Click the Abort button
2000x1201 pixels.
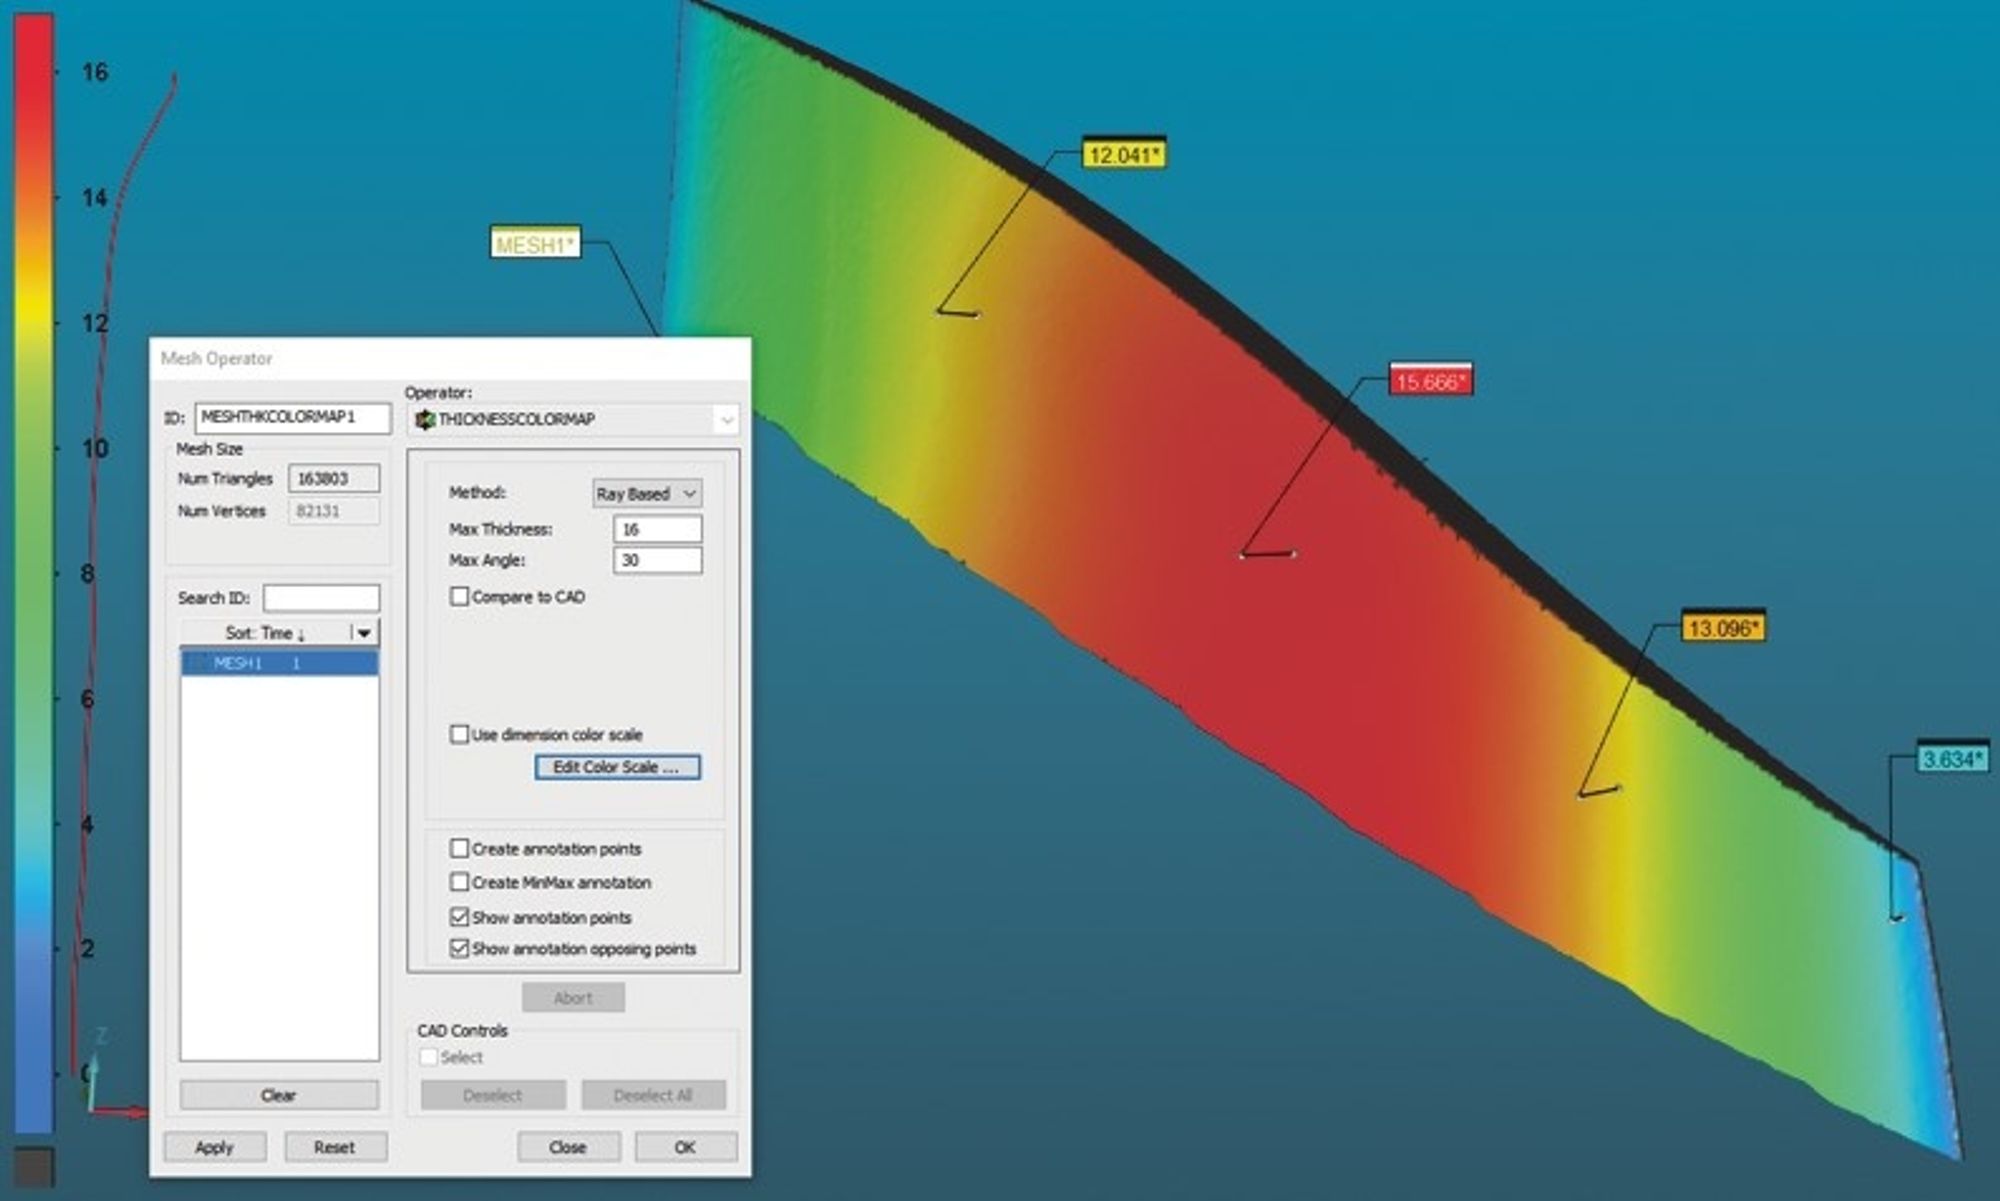[x=573, y=997]
